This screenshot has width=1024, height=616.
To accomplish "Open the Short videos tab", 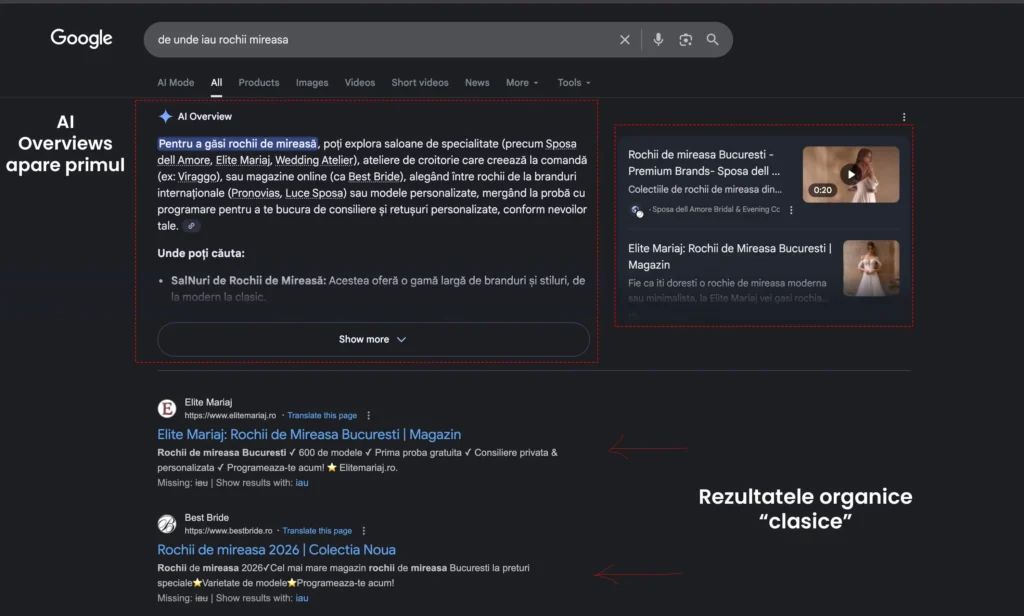I will (x=420, y=82).
